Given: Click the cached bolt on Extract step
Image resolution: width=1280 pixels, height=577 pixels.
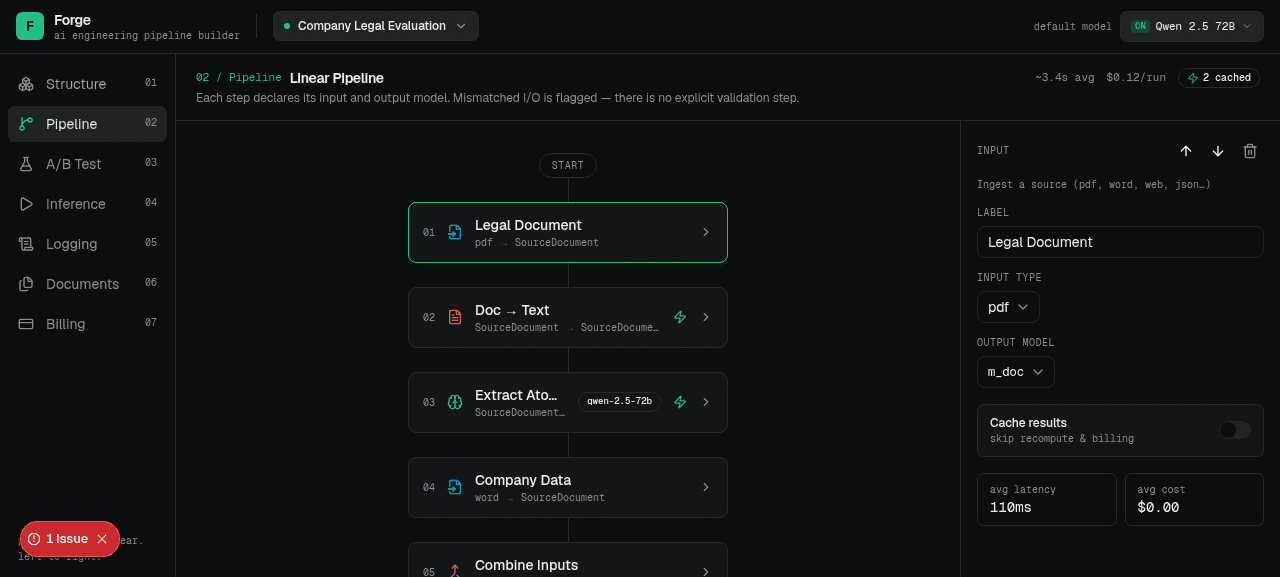Looking at the screenshot, I should pyautogui.click(x=680, y=402).
